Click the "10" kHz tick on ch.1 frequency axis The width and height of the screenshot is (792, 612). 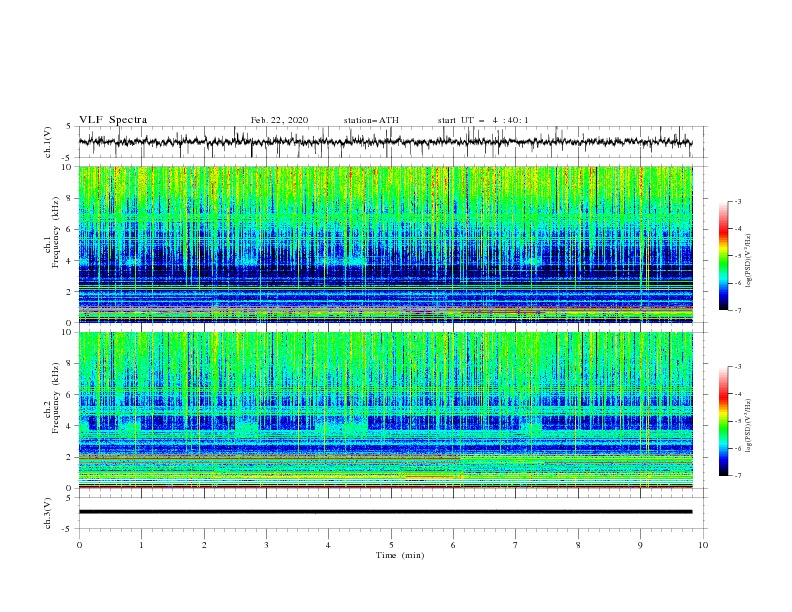67,167
